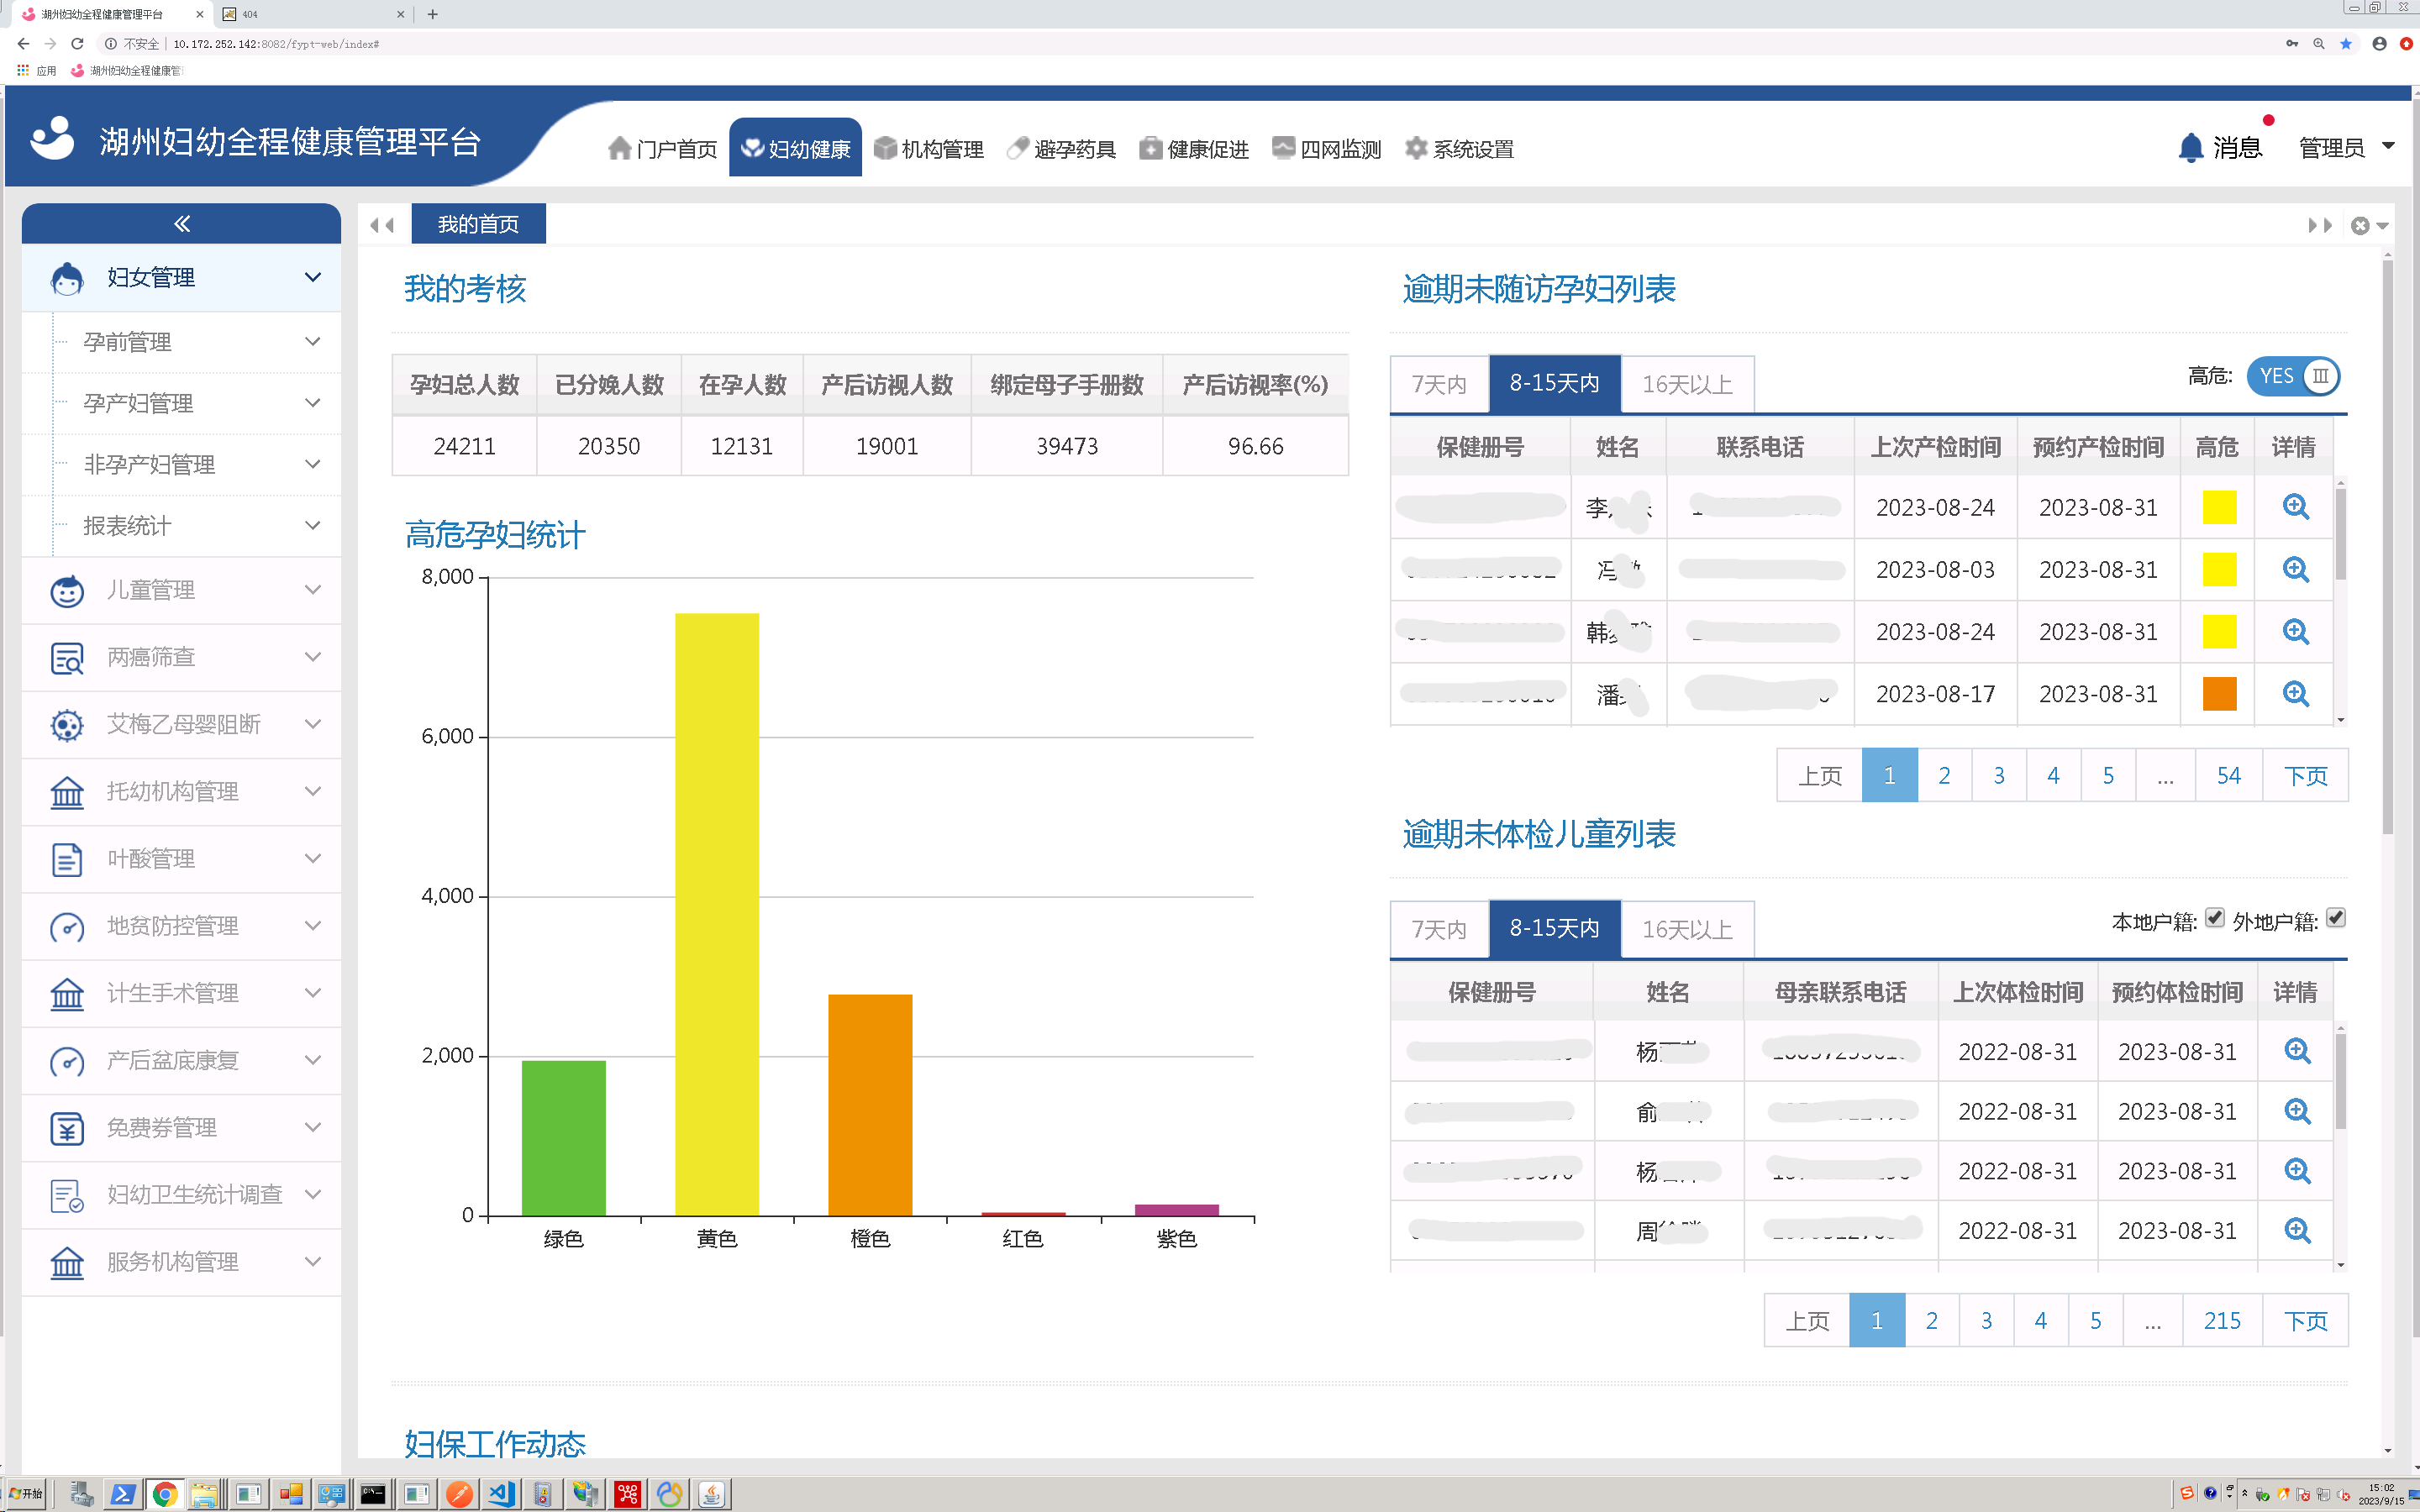The width and height of the screenshot is (2420, 1512).
Task: Expand the 报表统计 submenu
Action: pyautogui.click(x=313, y=525)
